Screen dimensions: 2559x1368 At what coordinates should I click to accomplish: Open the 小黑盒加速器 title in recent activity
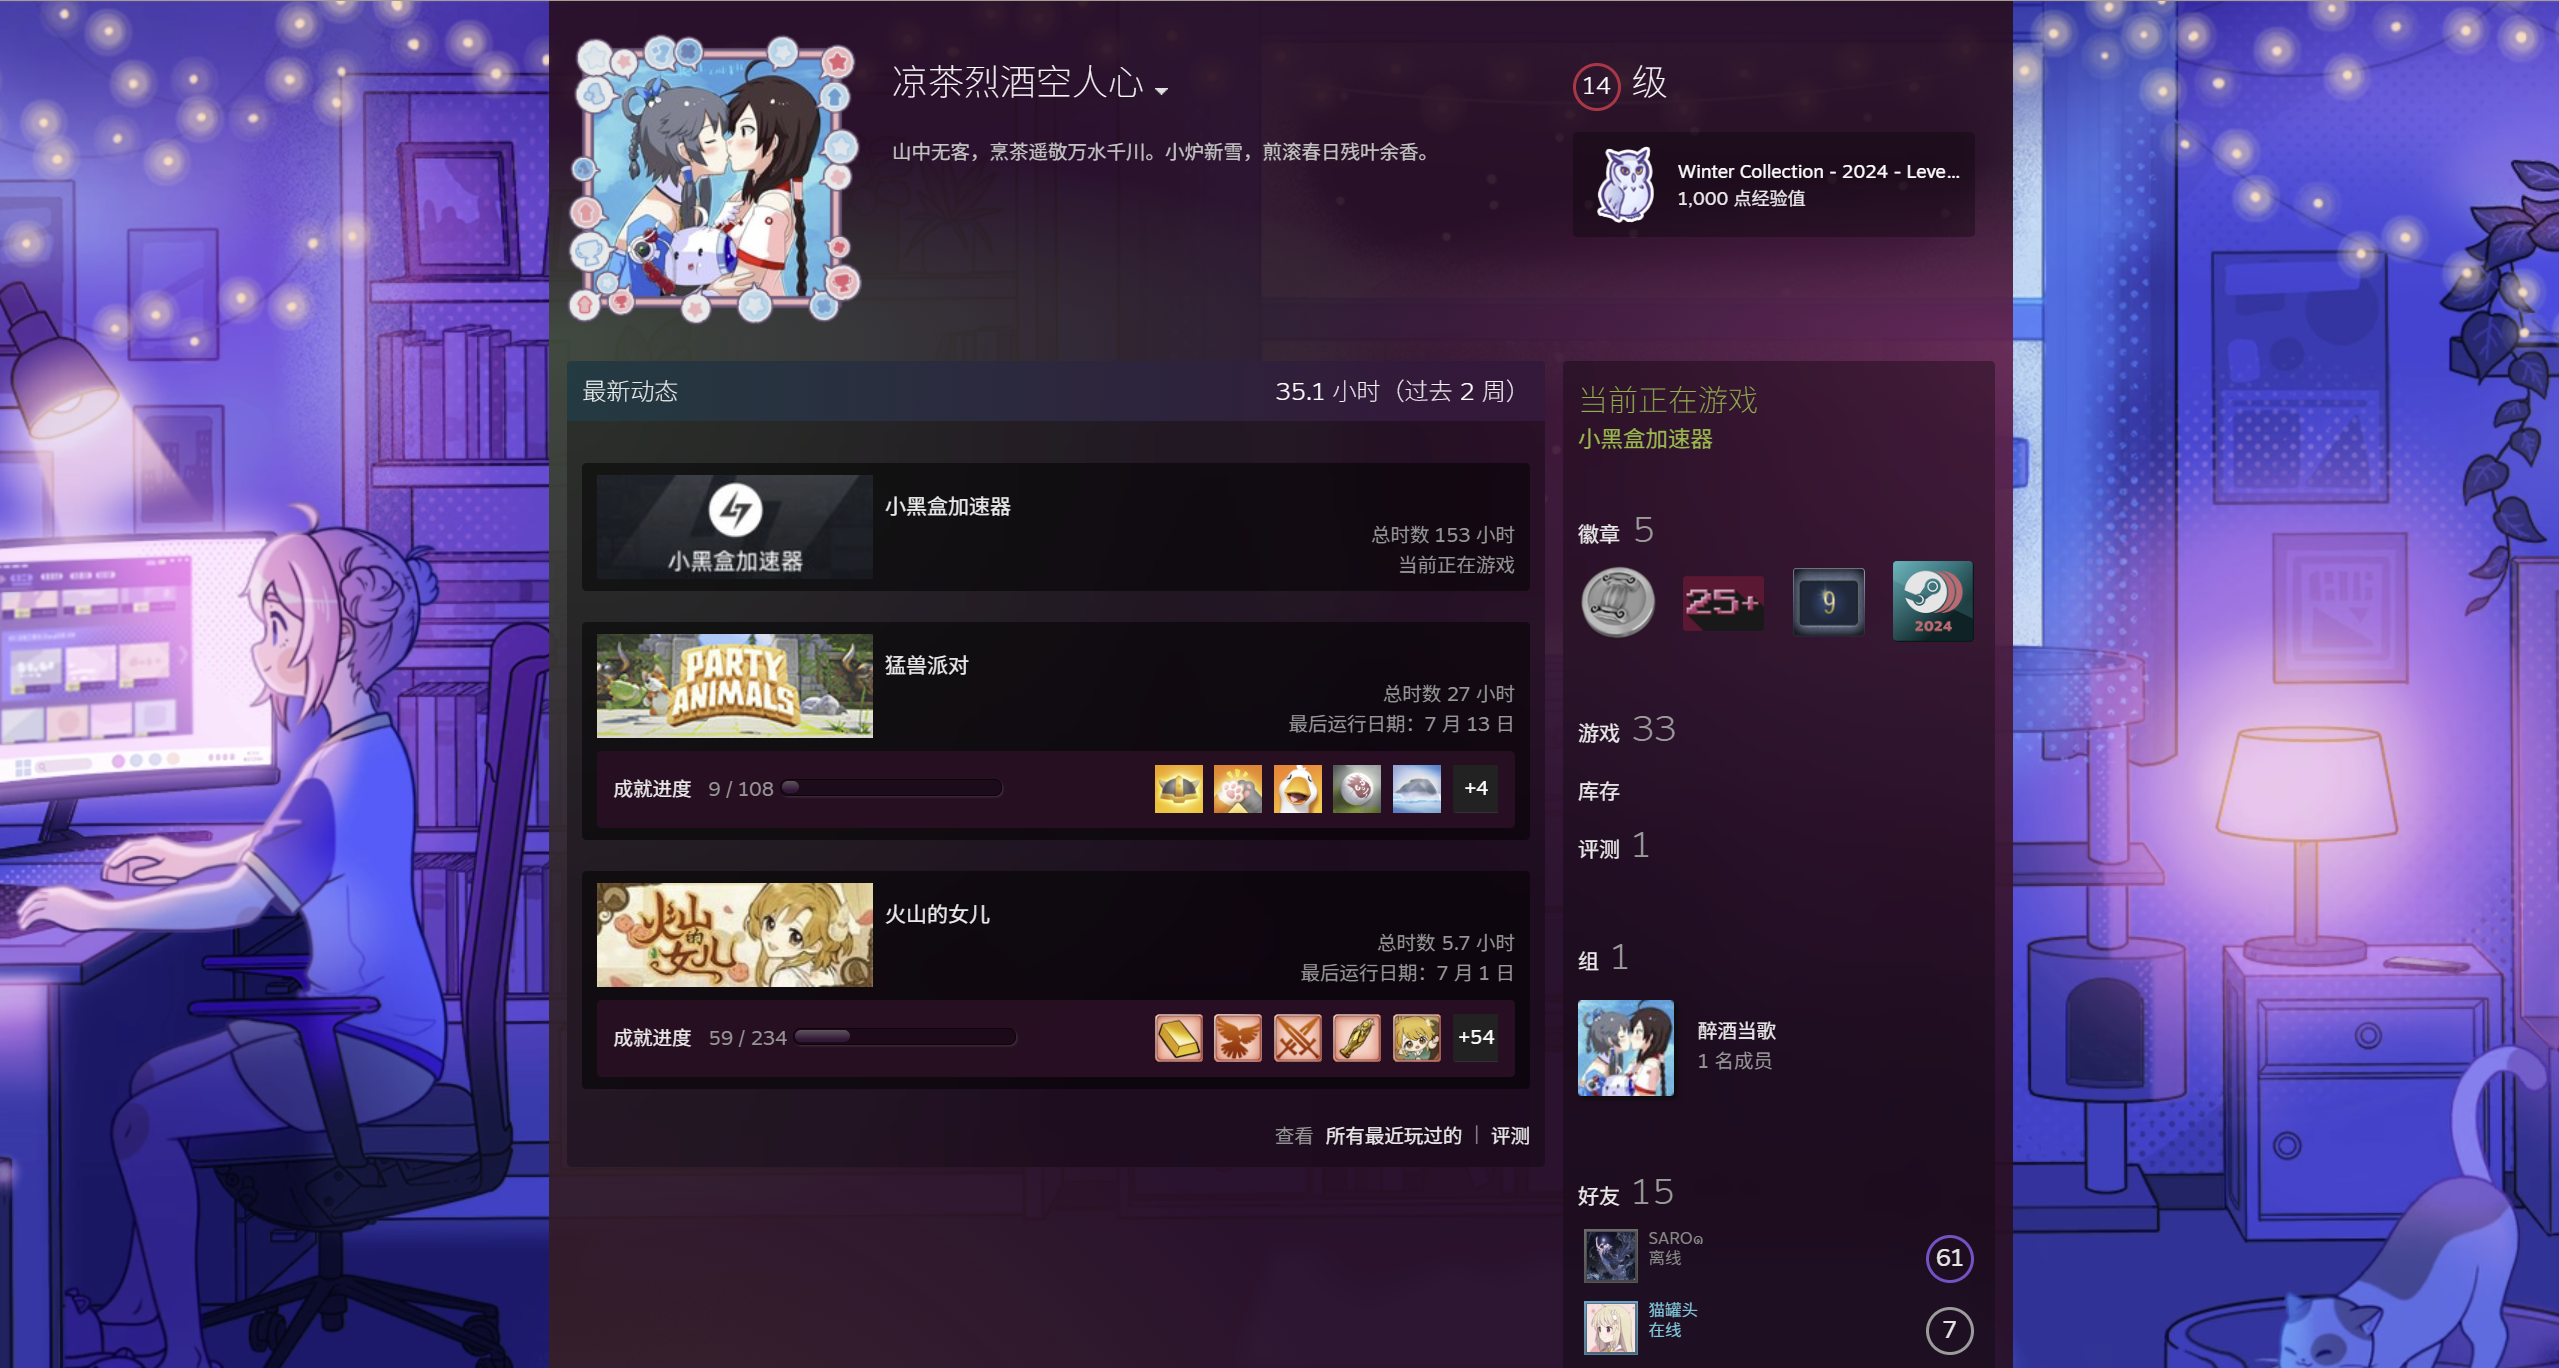[947, 507]
